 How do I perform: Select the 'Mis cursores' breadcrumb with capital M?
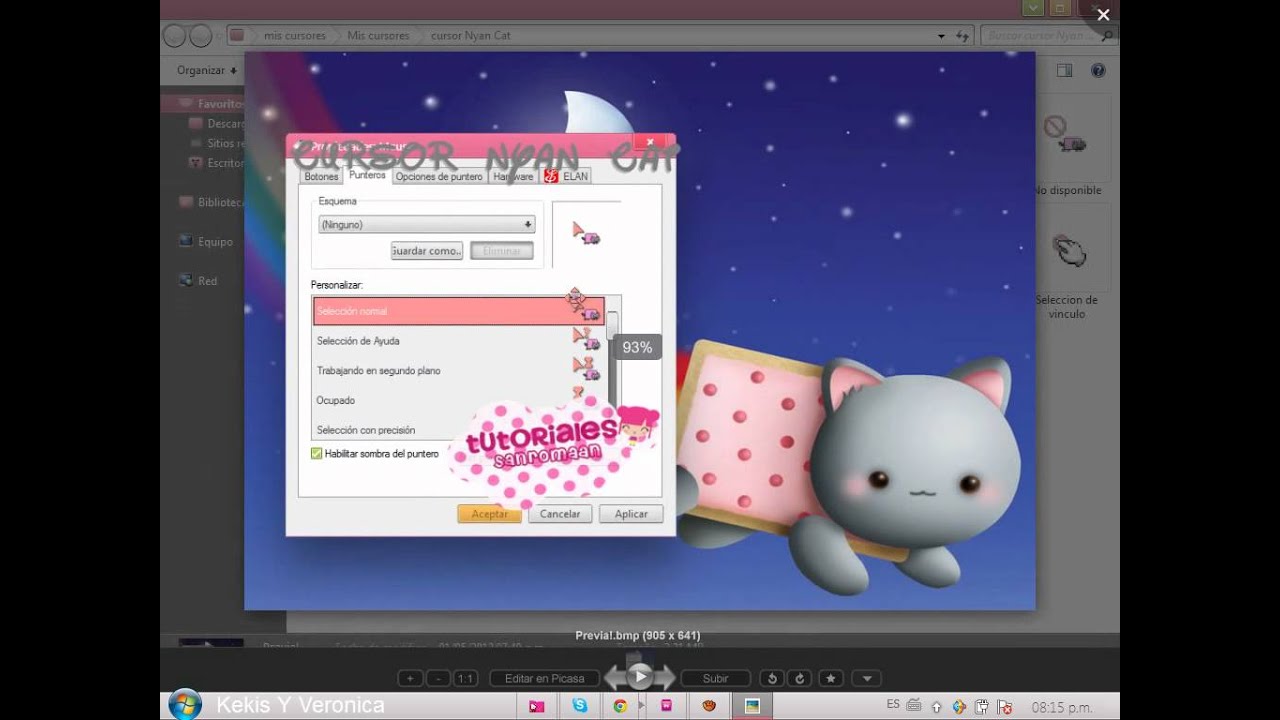pyautogui.click(x=378, y=36)
